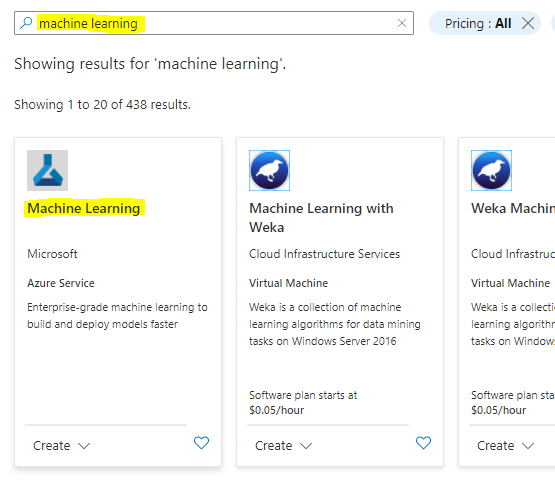Image resolution: width=555 pixels, height=480 pixels.
Task: Remove the Pricing : All filter
Action: click(528, 23)
